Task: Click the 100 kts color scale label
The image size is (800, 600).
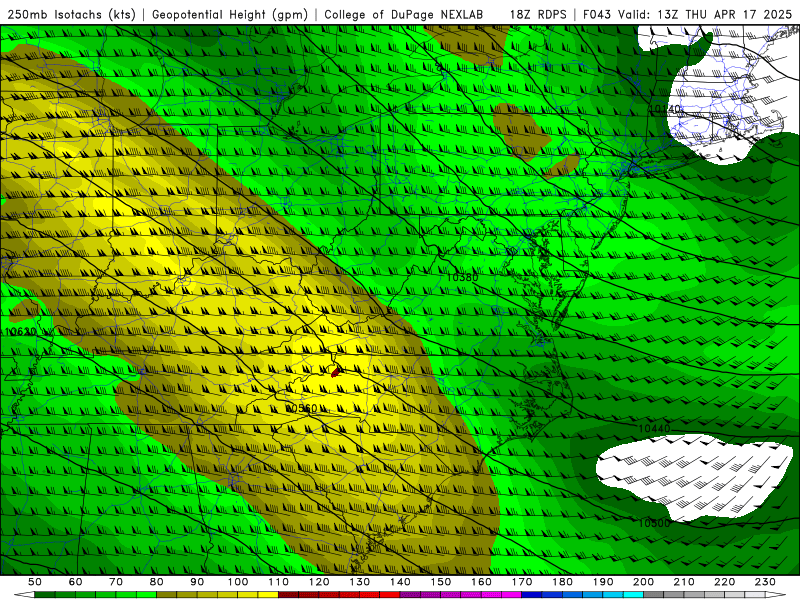Action: click(238, 582)
